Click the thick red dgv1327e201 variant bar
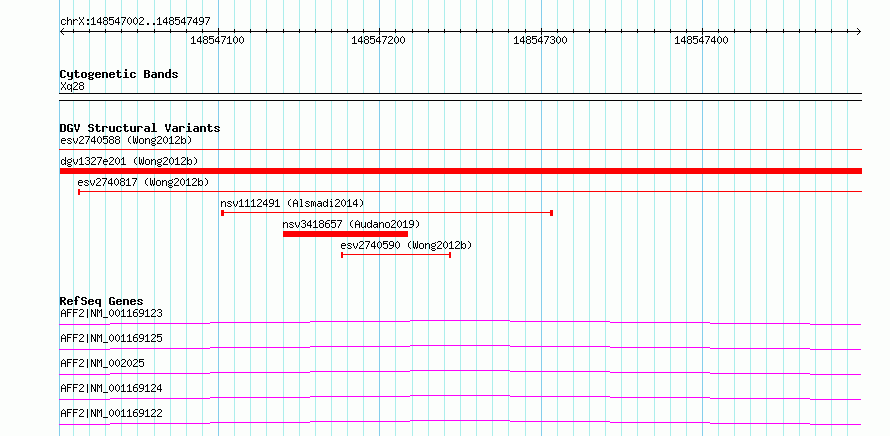The width and height of the screenshot is (890, 436). click(461, 171)
